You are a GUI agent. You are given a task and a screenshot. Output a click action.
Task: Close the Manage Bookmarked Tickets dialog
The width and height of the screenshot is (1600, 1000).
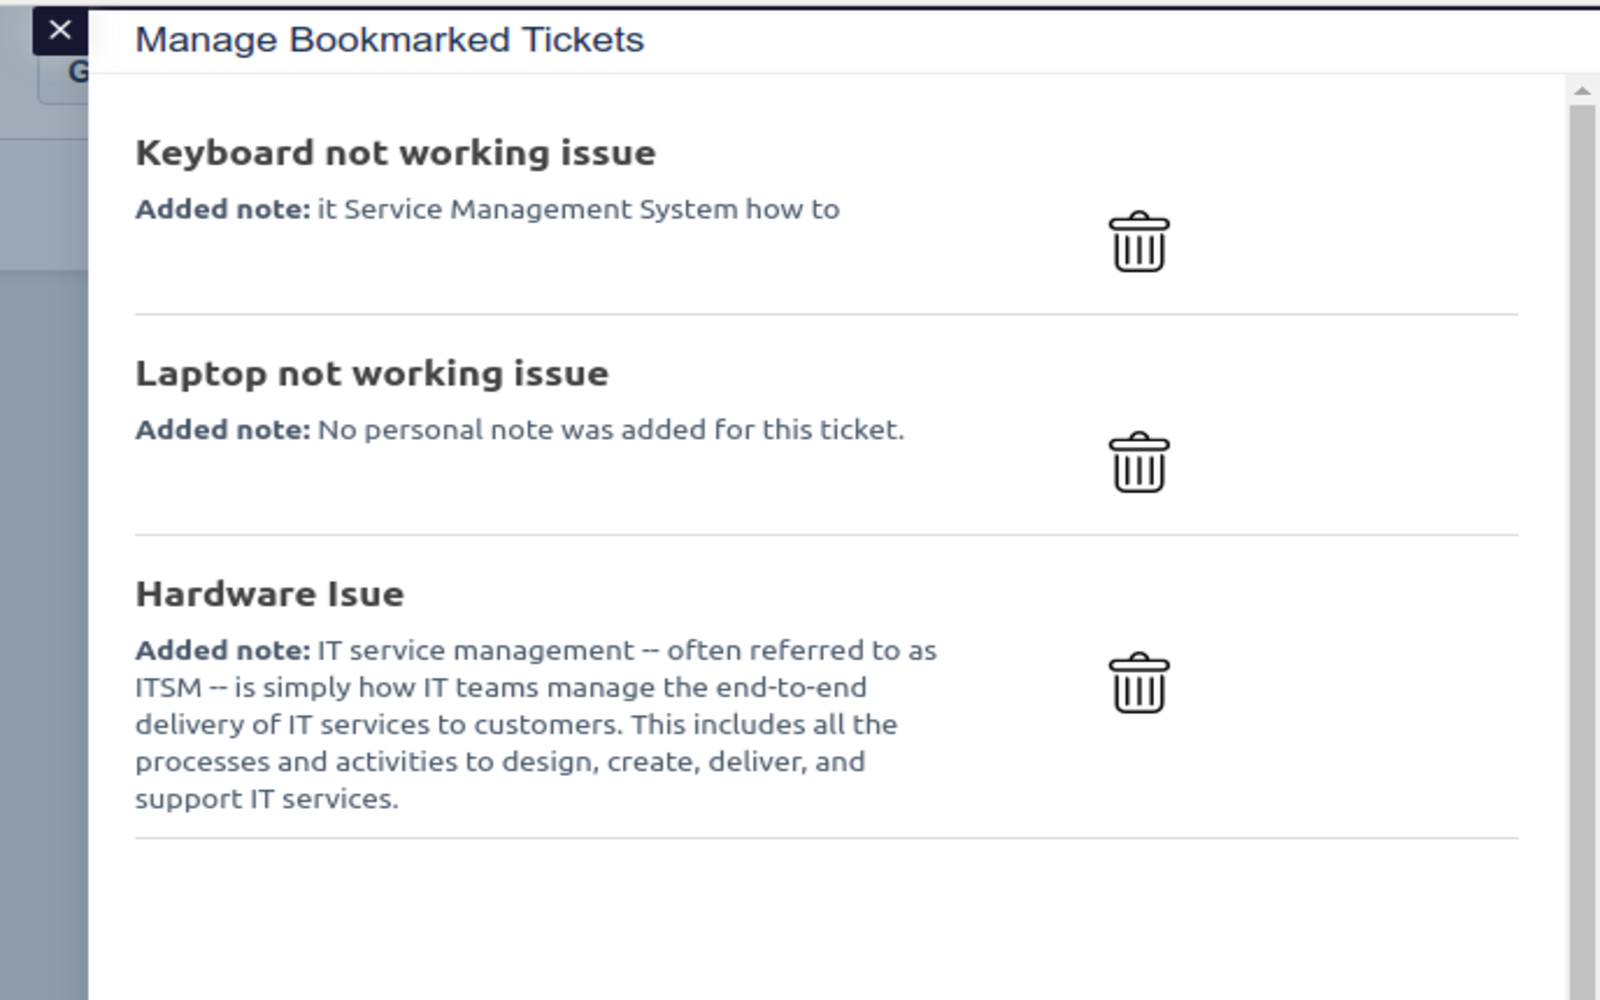(60, 29)
